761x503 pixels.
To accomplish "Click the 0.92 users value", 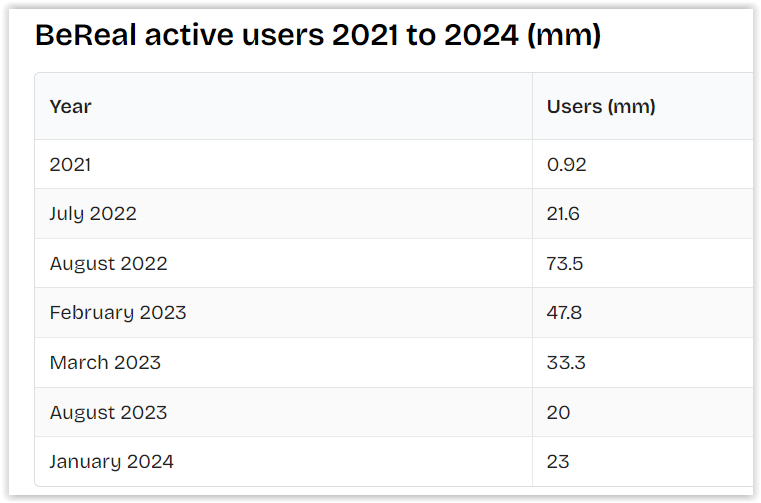I will point(566,164).
